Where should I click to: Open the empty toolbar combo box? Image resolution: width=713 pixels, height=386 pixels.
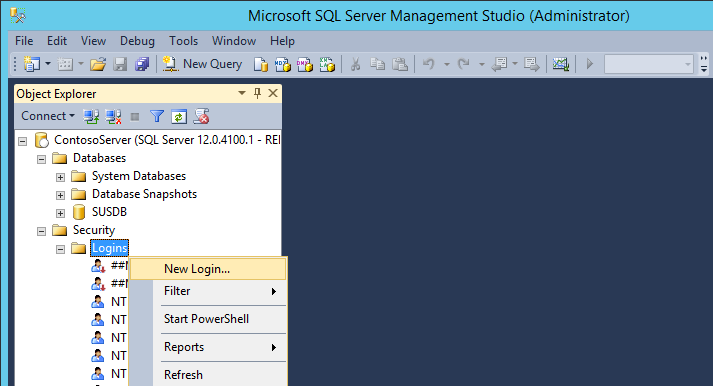pyautogui.click(x=648, y=64)
